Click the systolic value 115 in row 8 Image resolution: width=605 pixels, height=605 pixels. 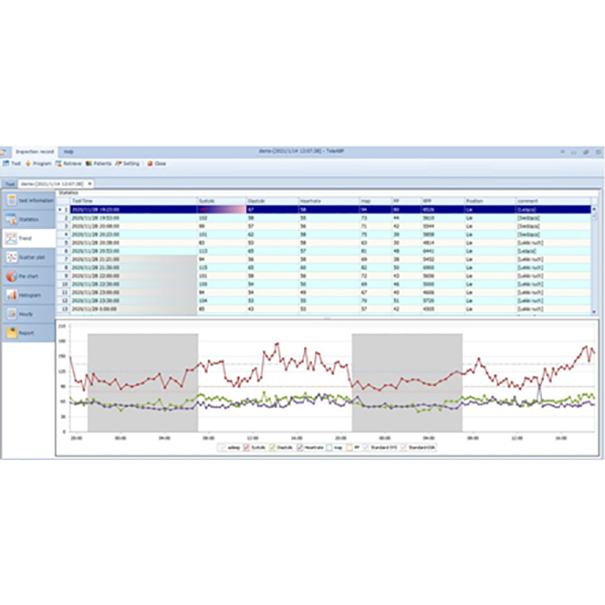coord(203,267)
